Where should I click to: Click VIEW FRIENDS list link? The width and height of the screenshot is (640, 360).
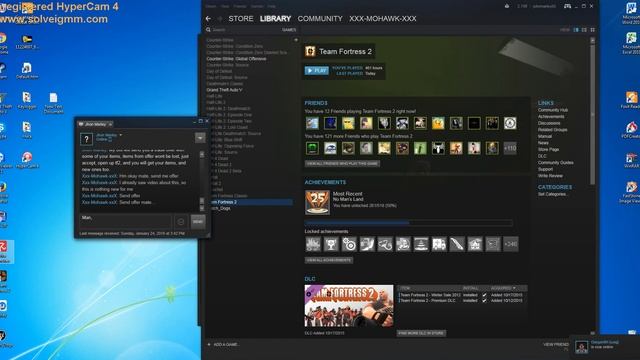pyautogui.click(x=556, y=344)
